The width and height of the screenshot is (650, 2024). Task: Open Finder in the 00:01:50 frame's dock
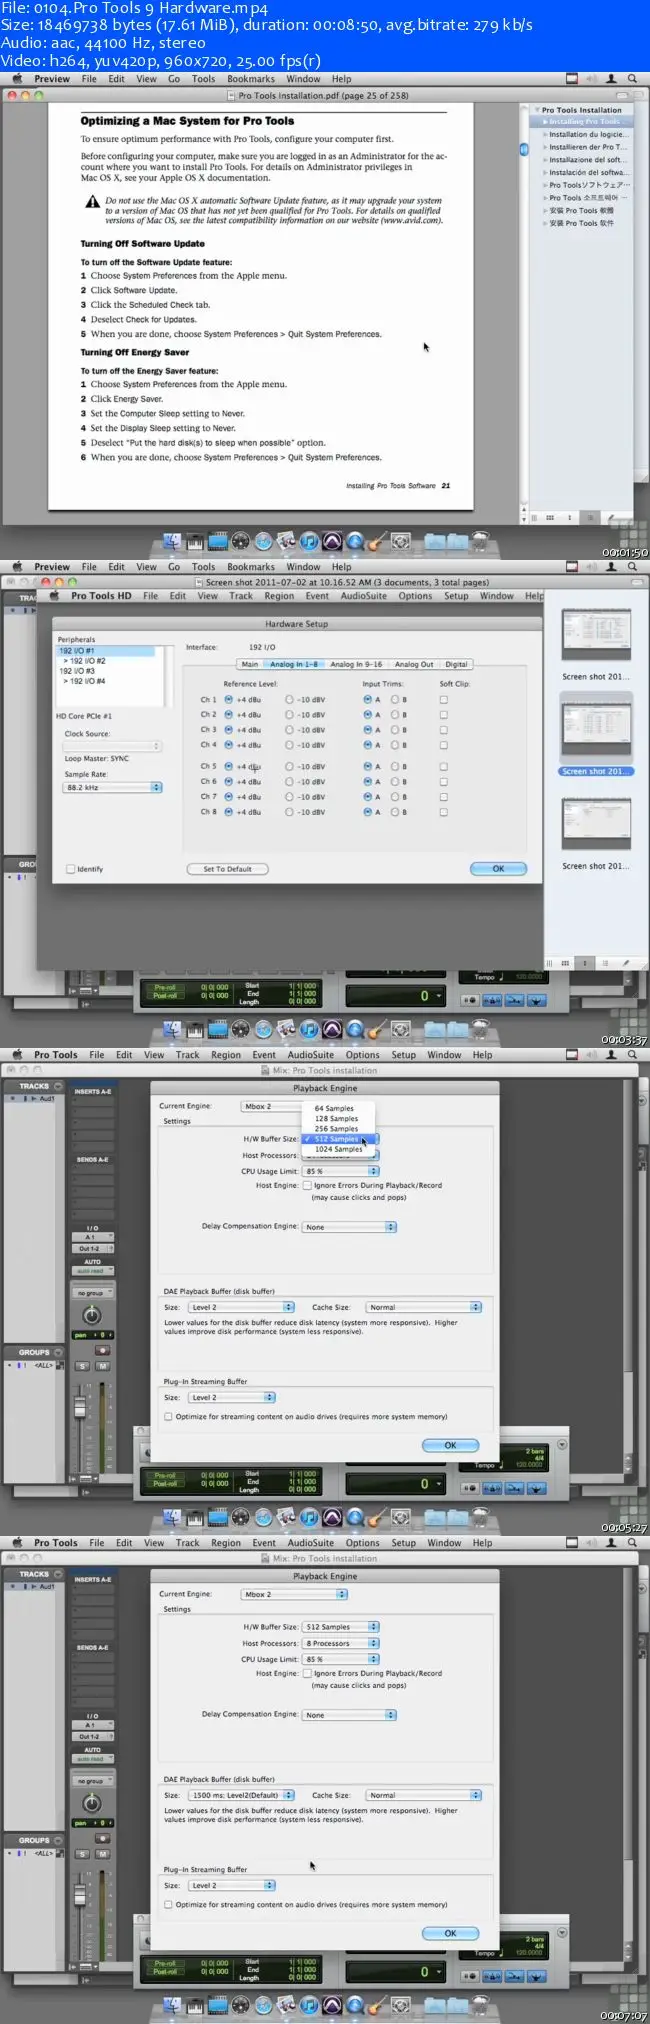172,542
